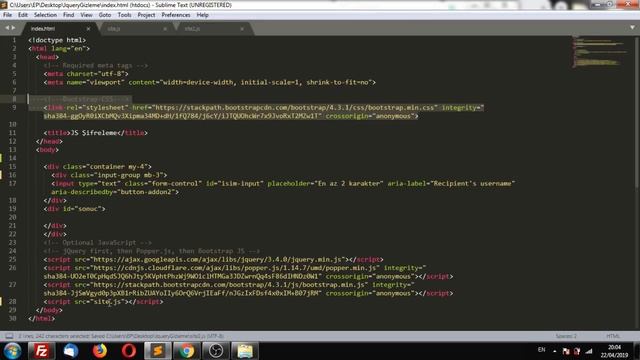The width and height of the screenshot is (640, 360).
Task: Toggle the side bar status icon
Action: tap(9, 336)
